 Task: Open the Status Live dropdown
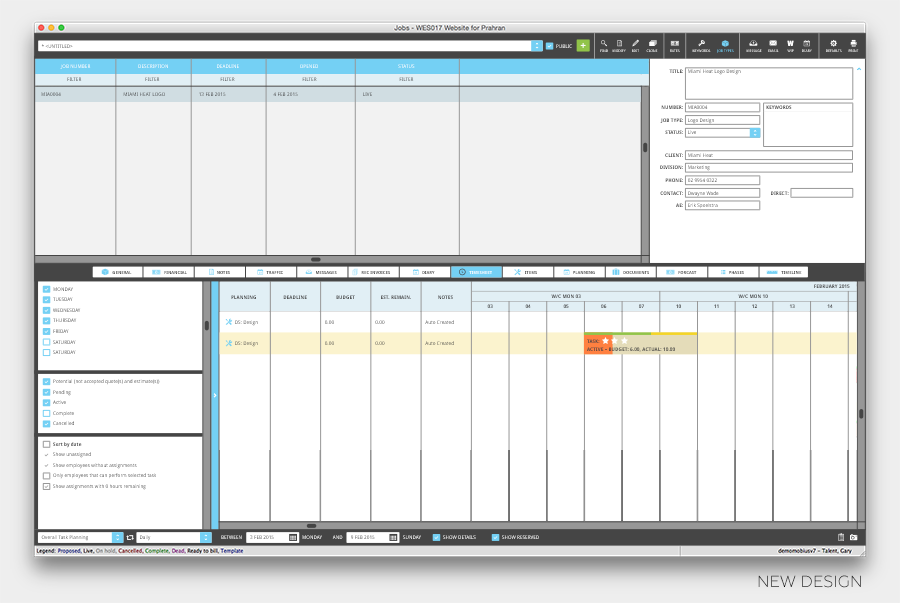[x=755, y=133]
